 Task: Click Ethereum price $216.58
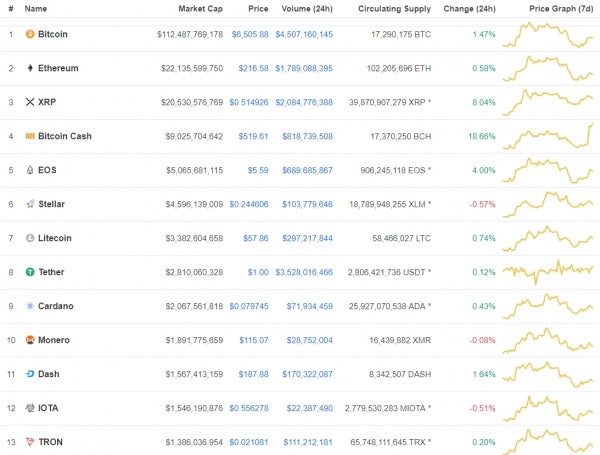click(253, 68)
